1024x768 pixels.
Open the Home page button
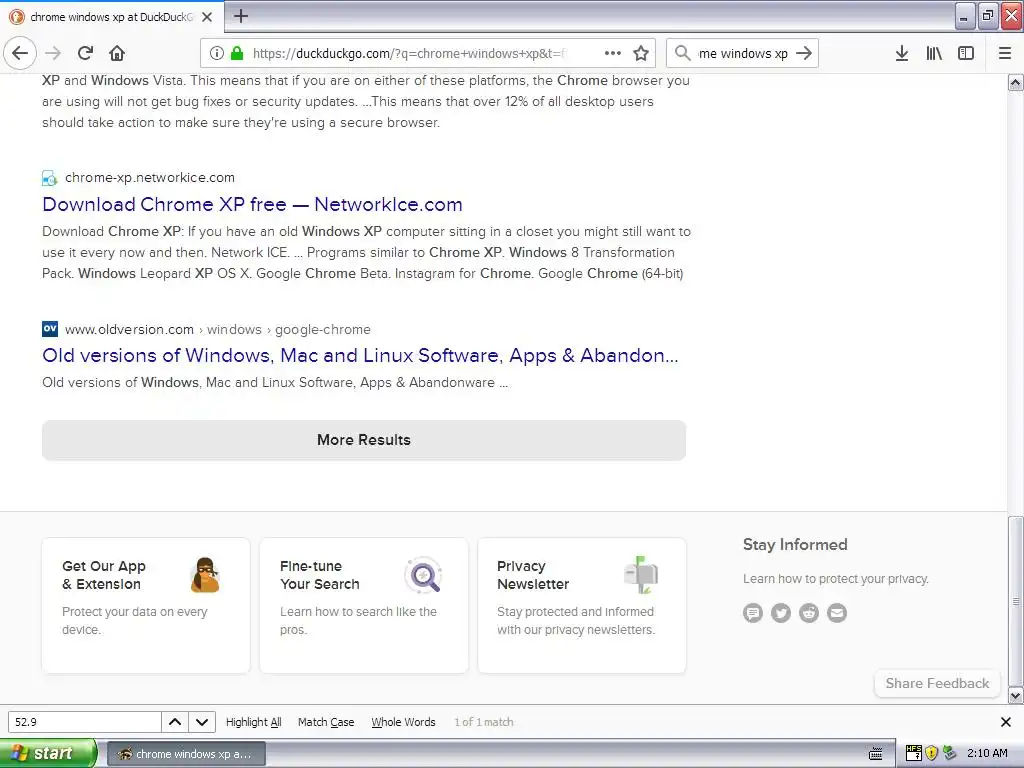click(x=117, y=53)
